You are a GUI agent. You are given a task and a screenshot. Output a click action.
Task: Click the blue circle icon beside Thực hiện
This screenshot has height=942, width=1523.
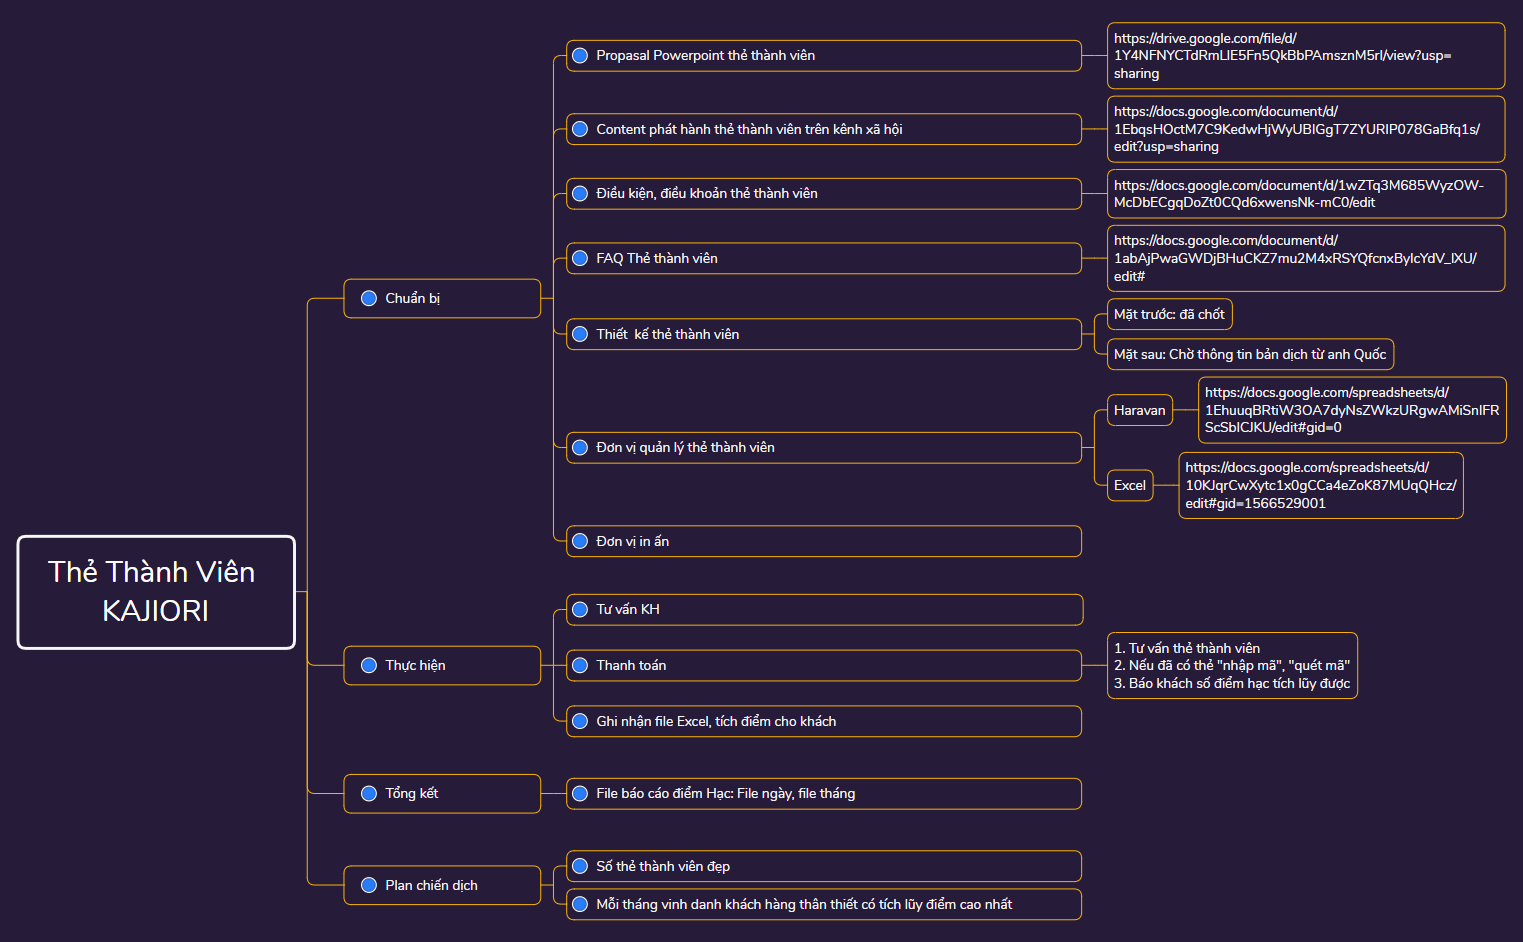coord(369,665)
